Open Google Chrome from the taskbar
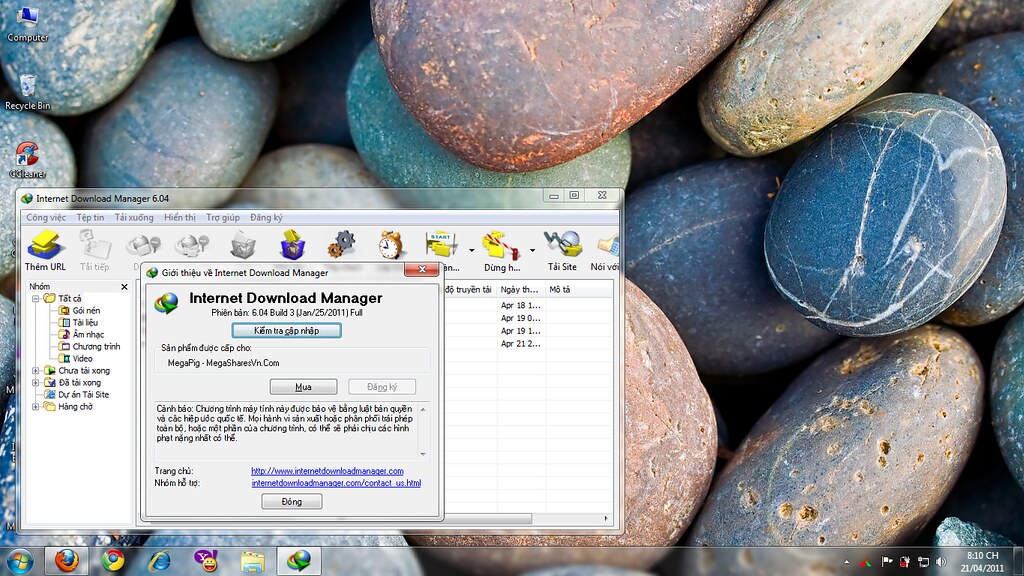This screenshot has width=1024, height=576. pos(113,560)
